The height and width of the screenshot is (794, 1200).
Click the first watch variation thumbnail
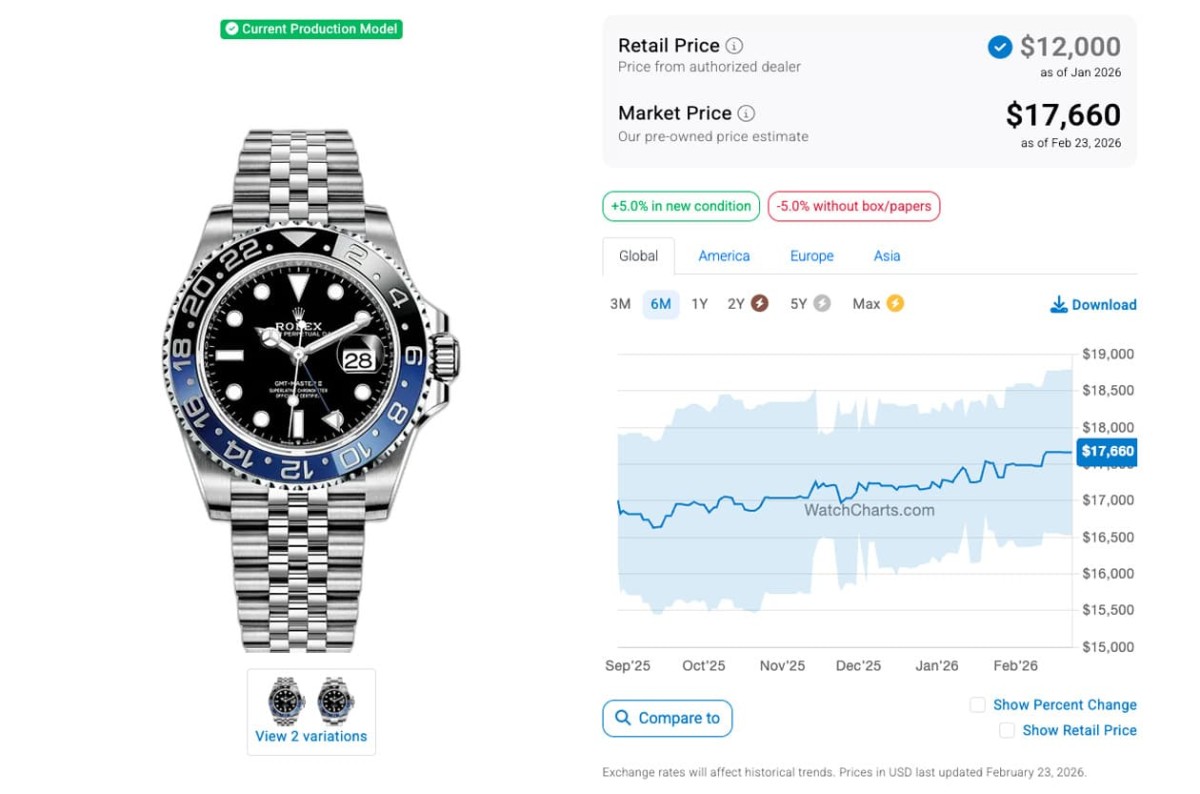[x=286, y=700]
